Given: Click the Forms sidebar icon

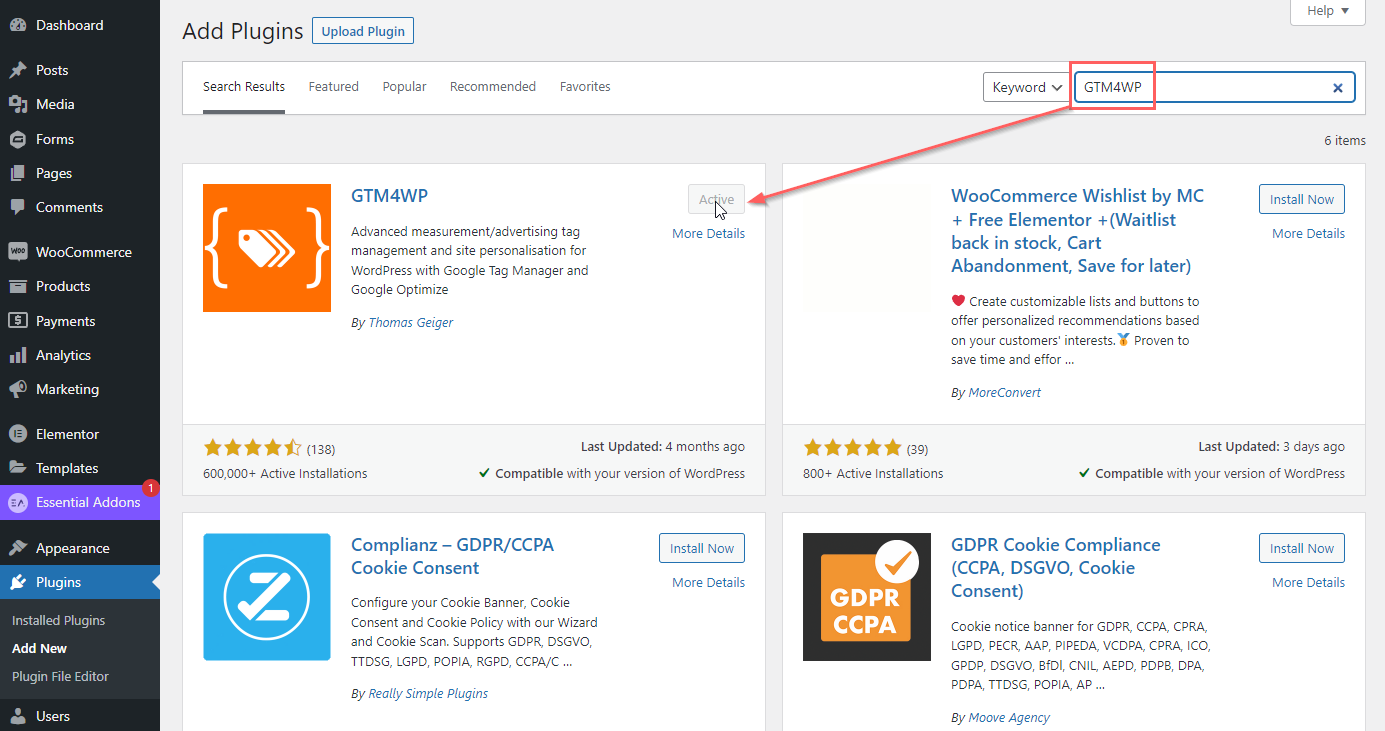Looking at the screenshot, I should click(x=18, y=139).
